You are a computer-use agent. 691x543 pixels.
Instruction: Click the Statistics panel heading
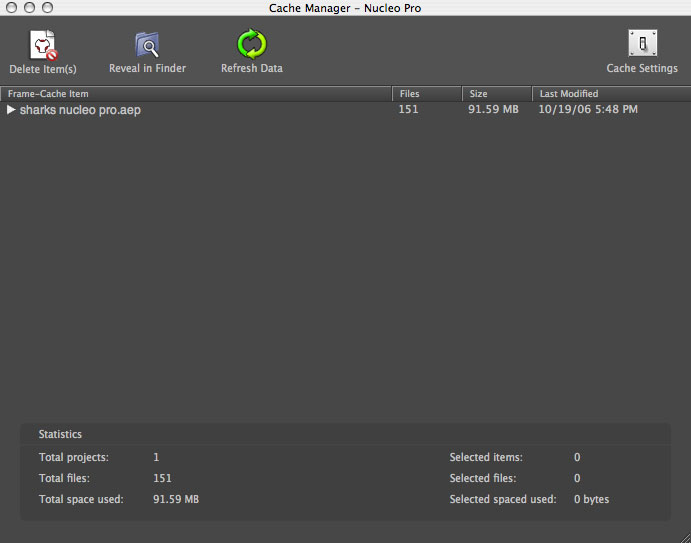60,434
